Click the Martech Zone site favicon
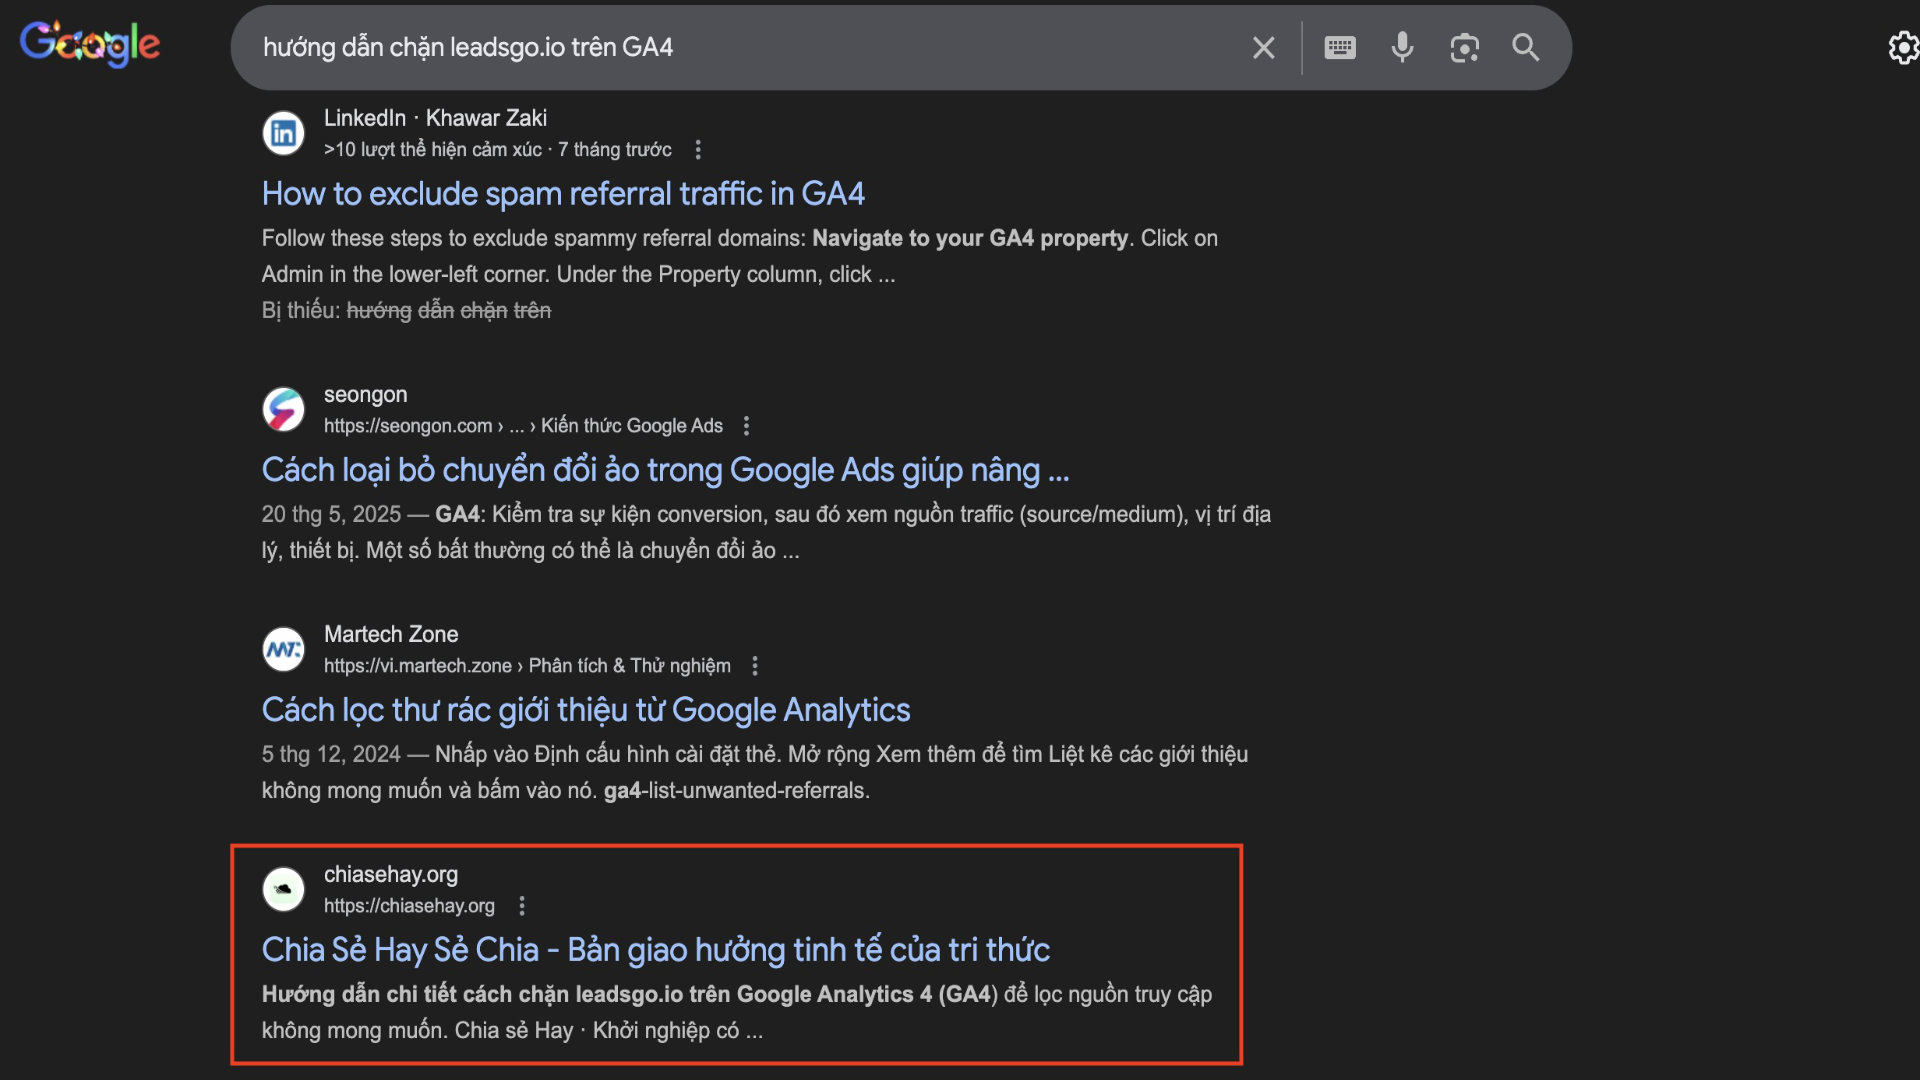1920x1080 pixels. (283, 649)
